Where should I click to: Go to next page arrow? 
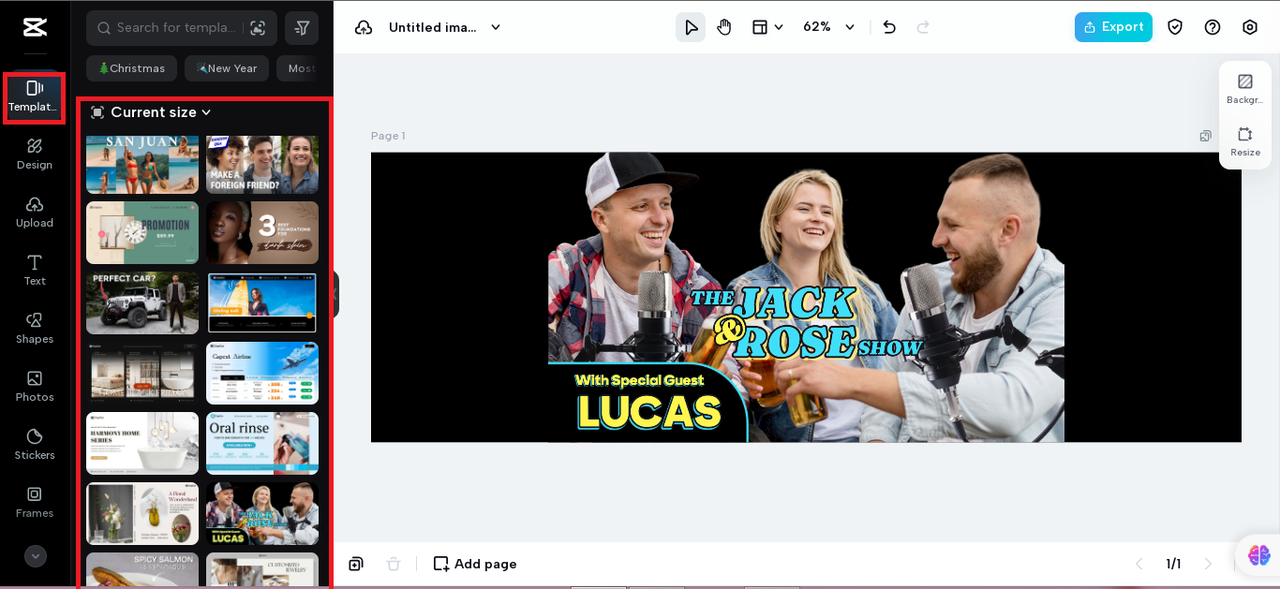[x=1208, y=564]
